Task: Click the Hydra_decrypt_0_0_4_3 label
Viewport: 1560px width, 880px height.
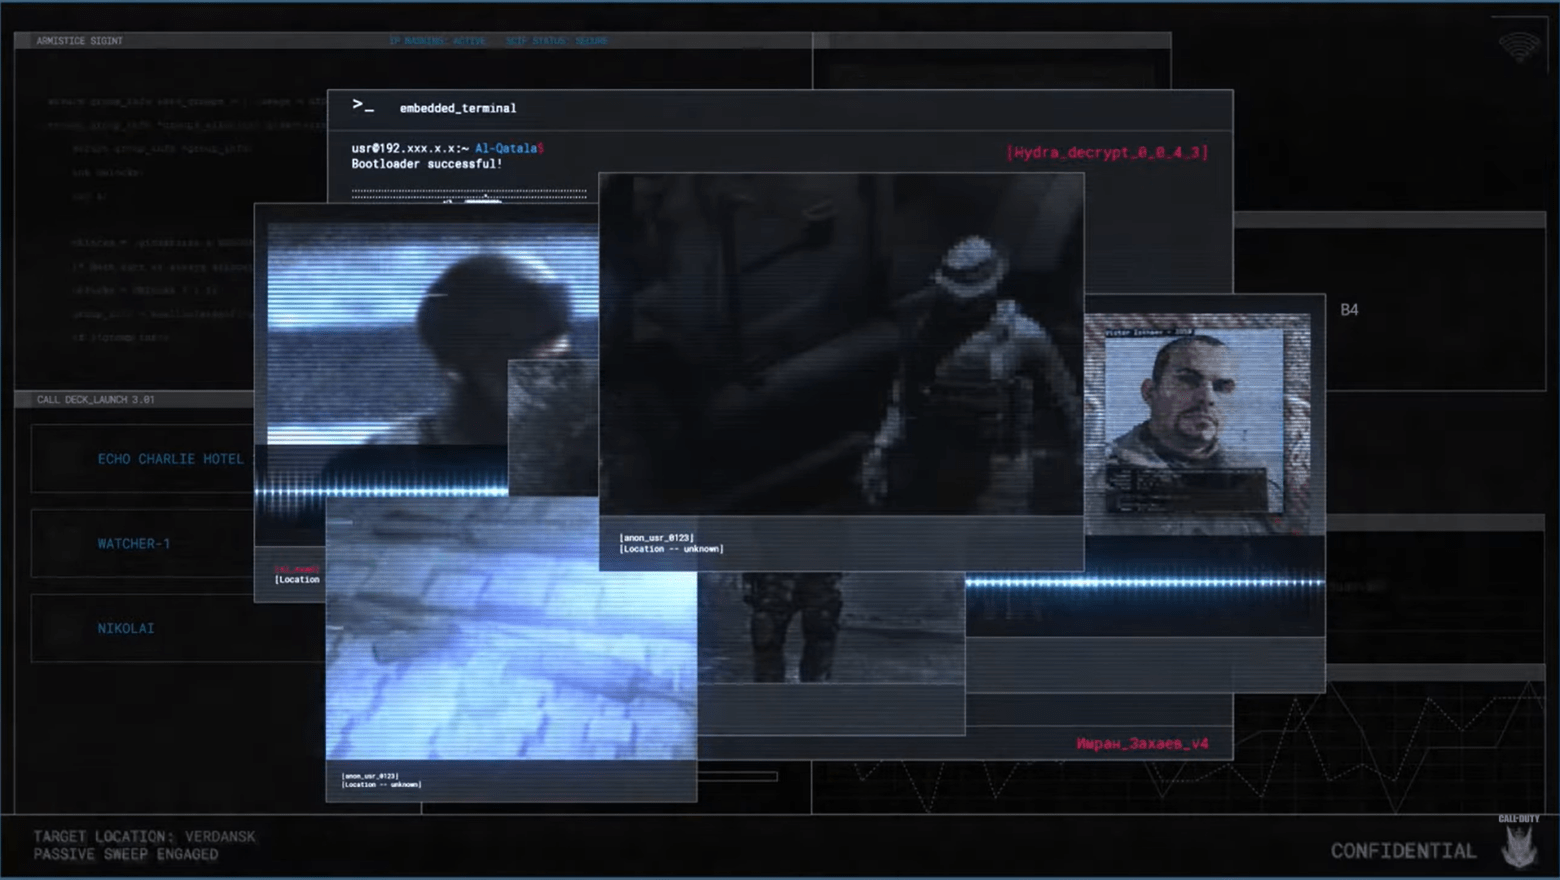Action: (x=1107, y=152)
